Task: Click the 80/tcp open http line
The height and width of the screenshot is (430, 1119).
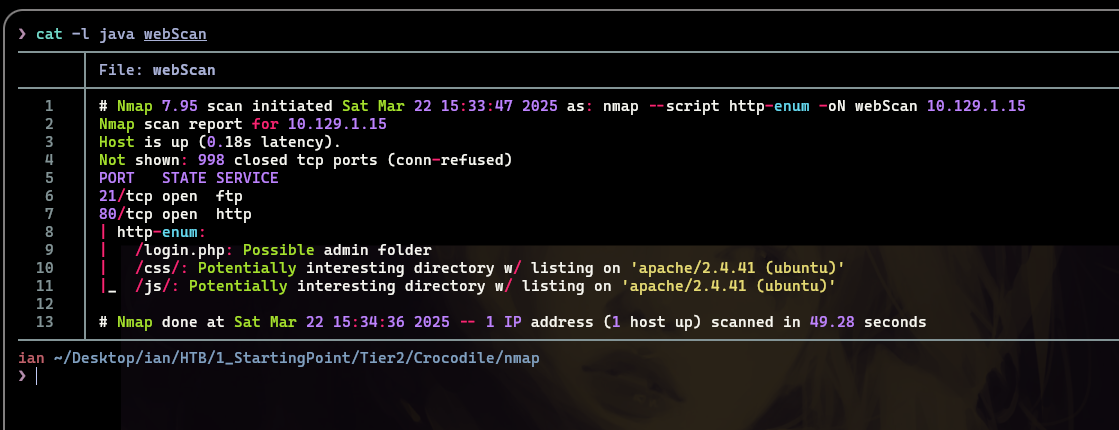Action: click(175, 214)
